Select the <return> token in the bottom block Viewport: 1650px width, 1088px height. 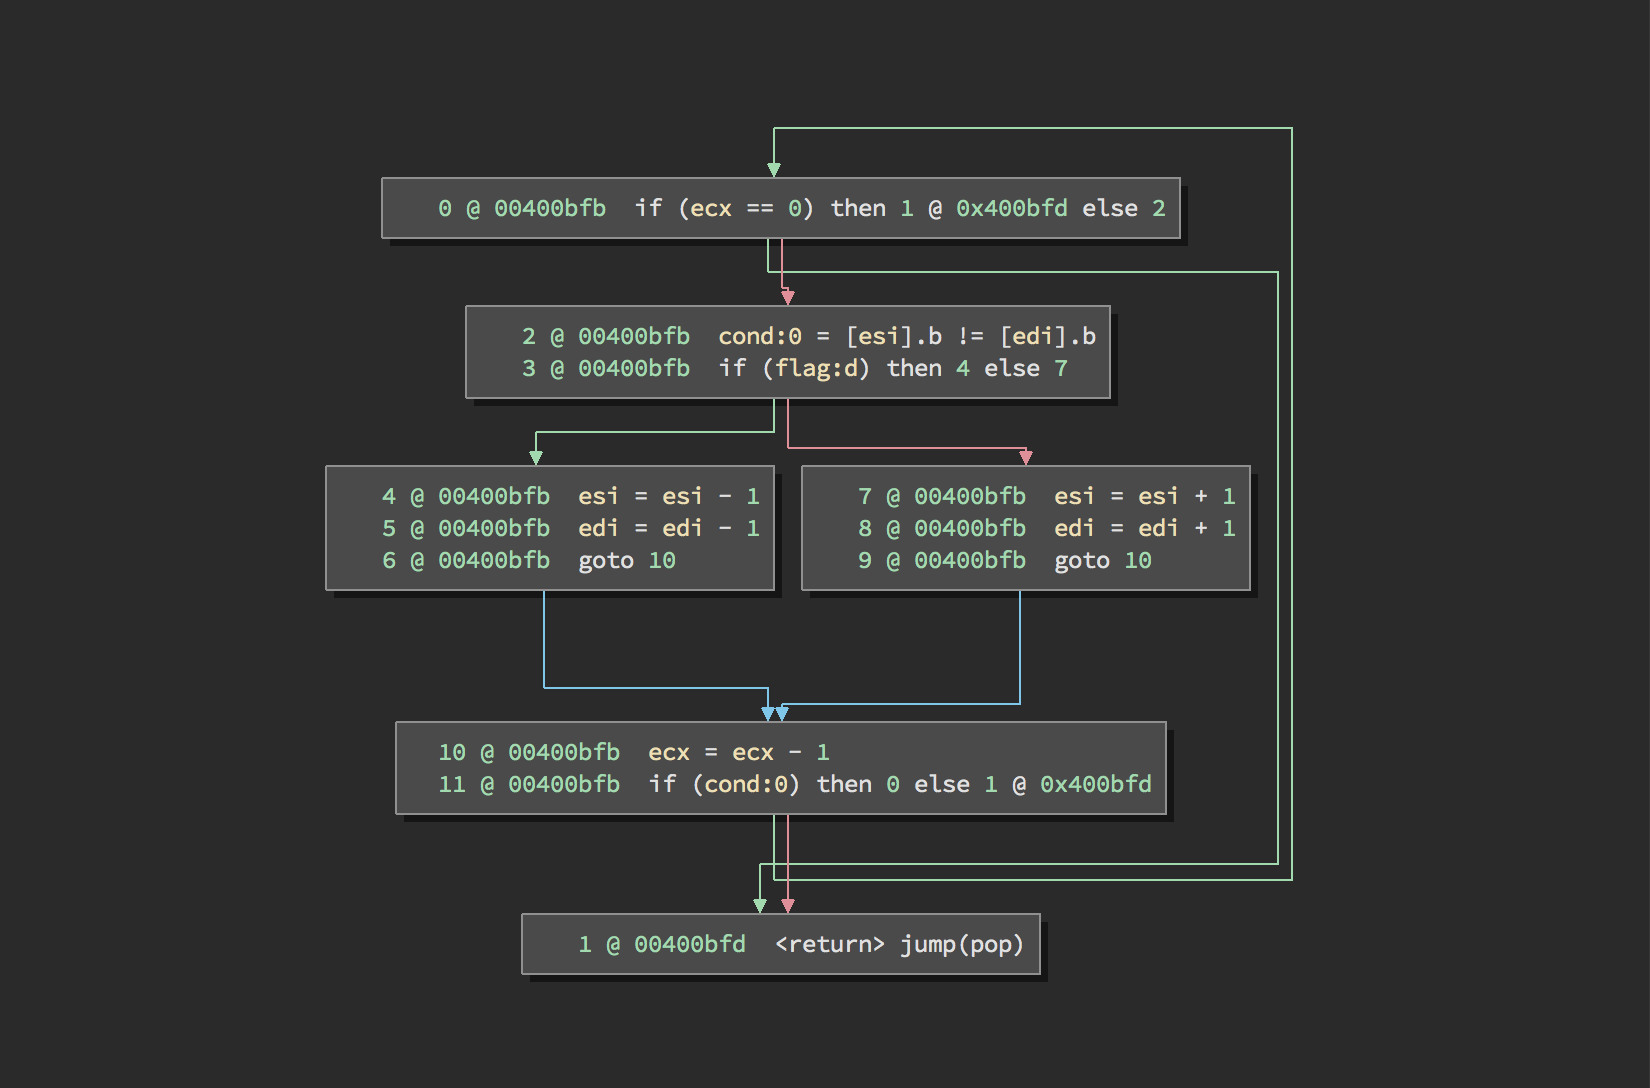point(829,944)
